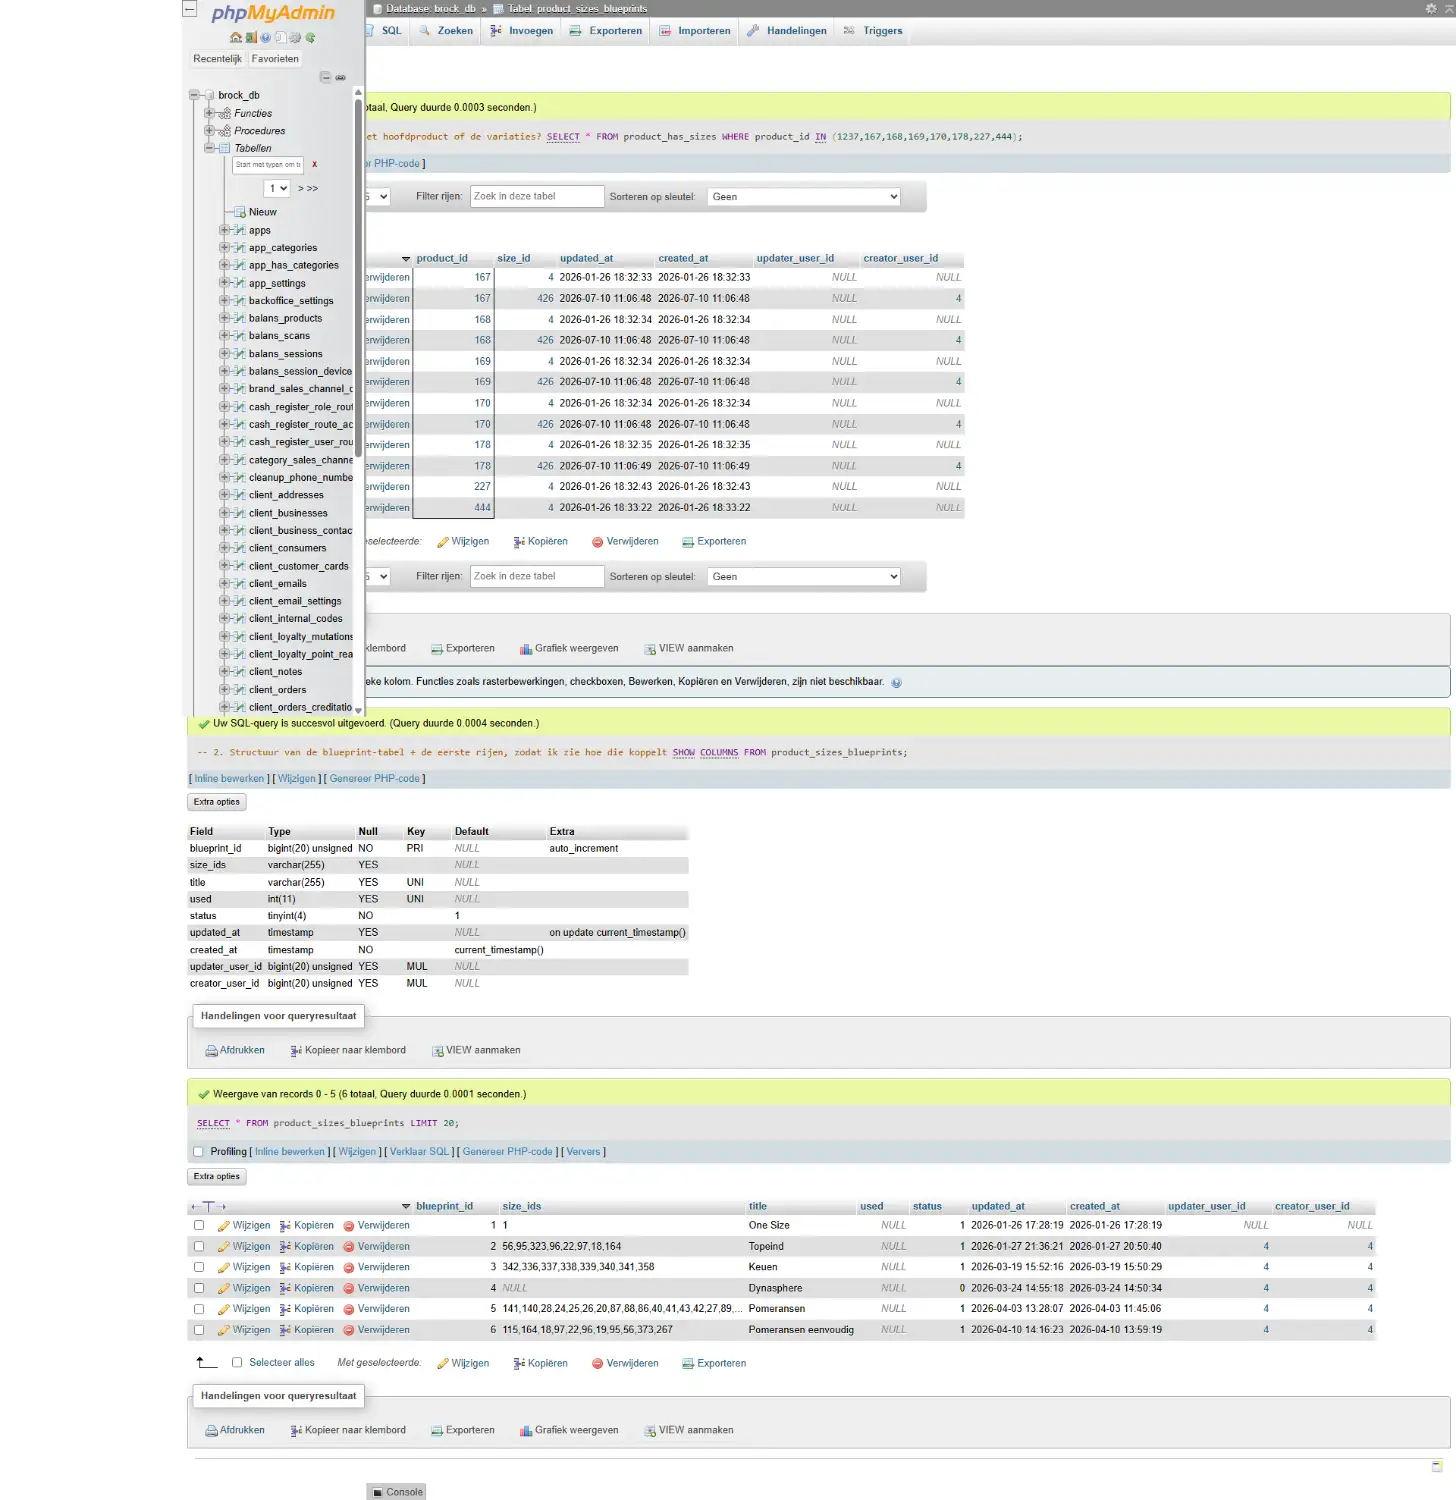Click the 'Start met typen' table filter box
Screen dimensions: 1456x1500
(x=268, y=165)
